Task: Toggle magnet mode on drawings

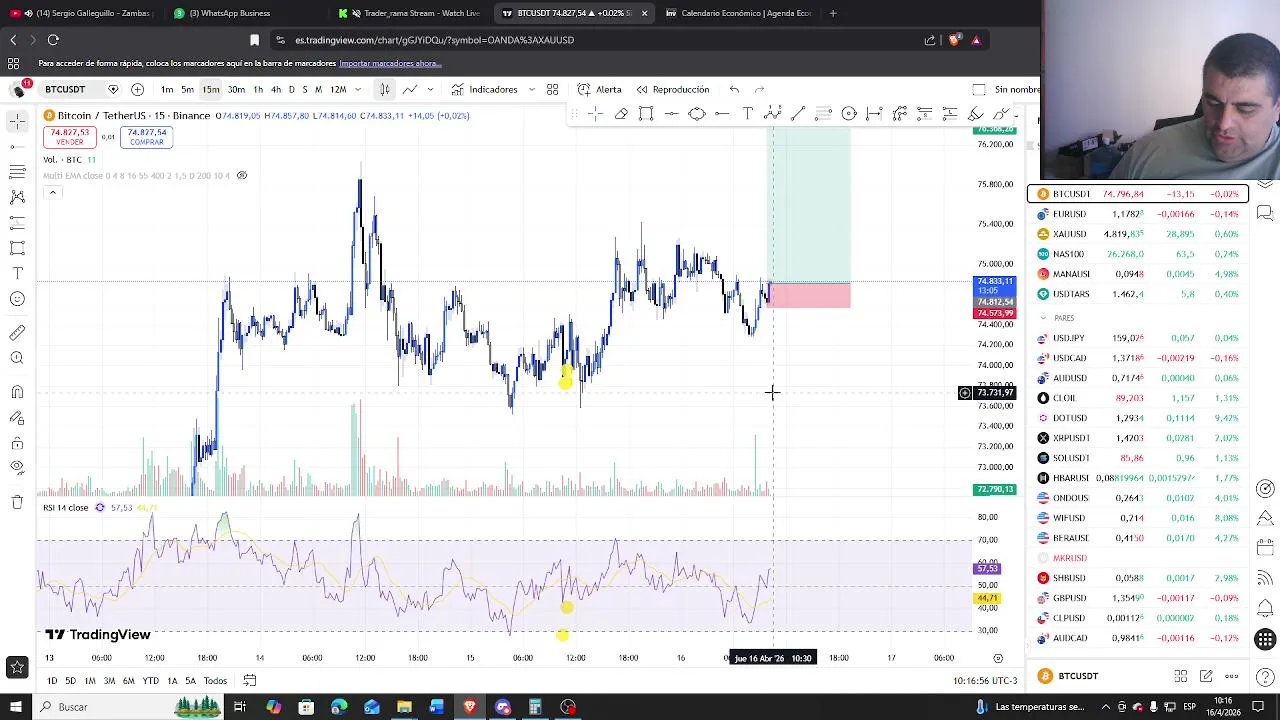Action: pyautogui.click(x=17, y=392)
